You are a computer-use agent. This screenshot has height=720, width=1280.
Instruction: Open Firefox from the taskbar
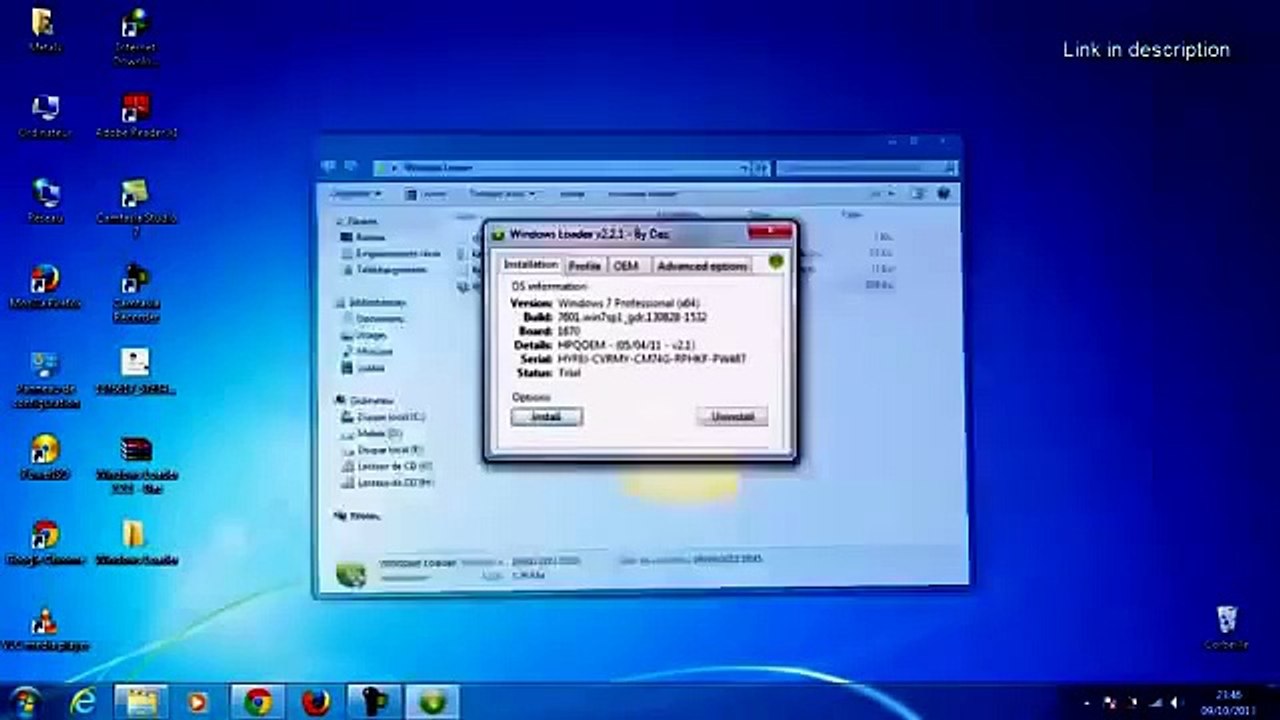[x=316, y=702]
